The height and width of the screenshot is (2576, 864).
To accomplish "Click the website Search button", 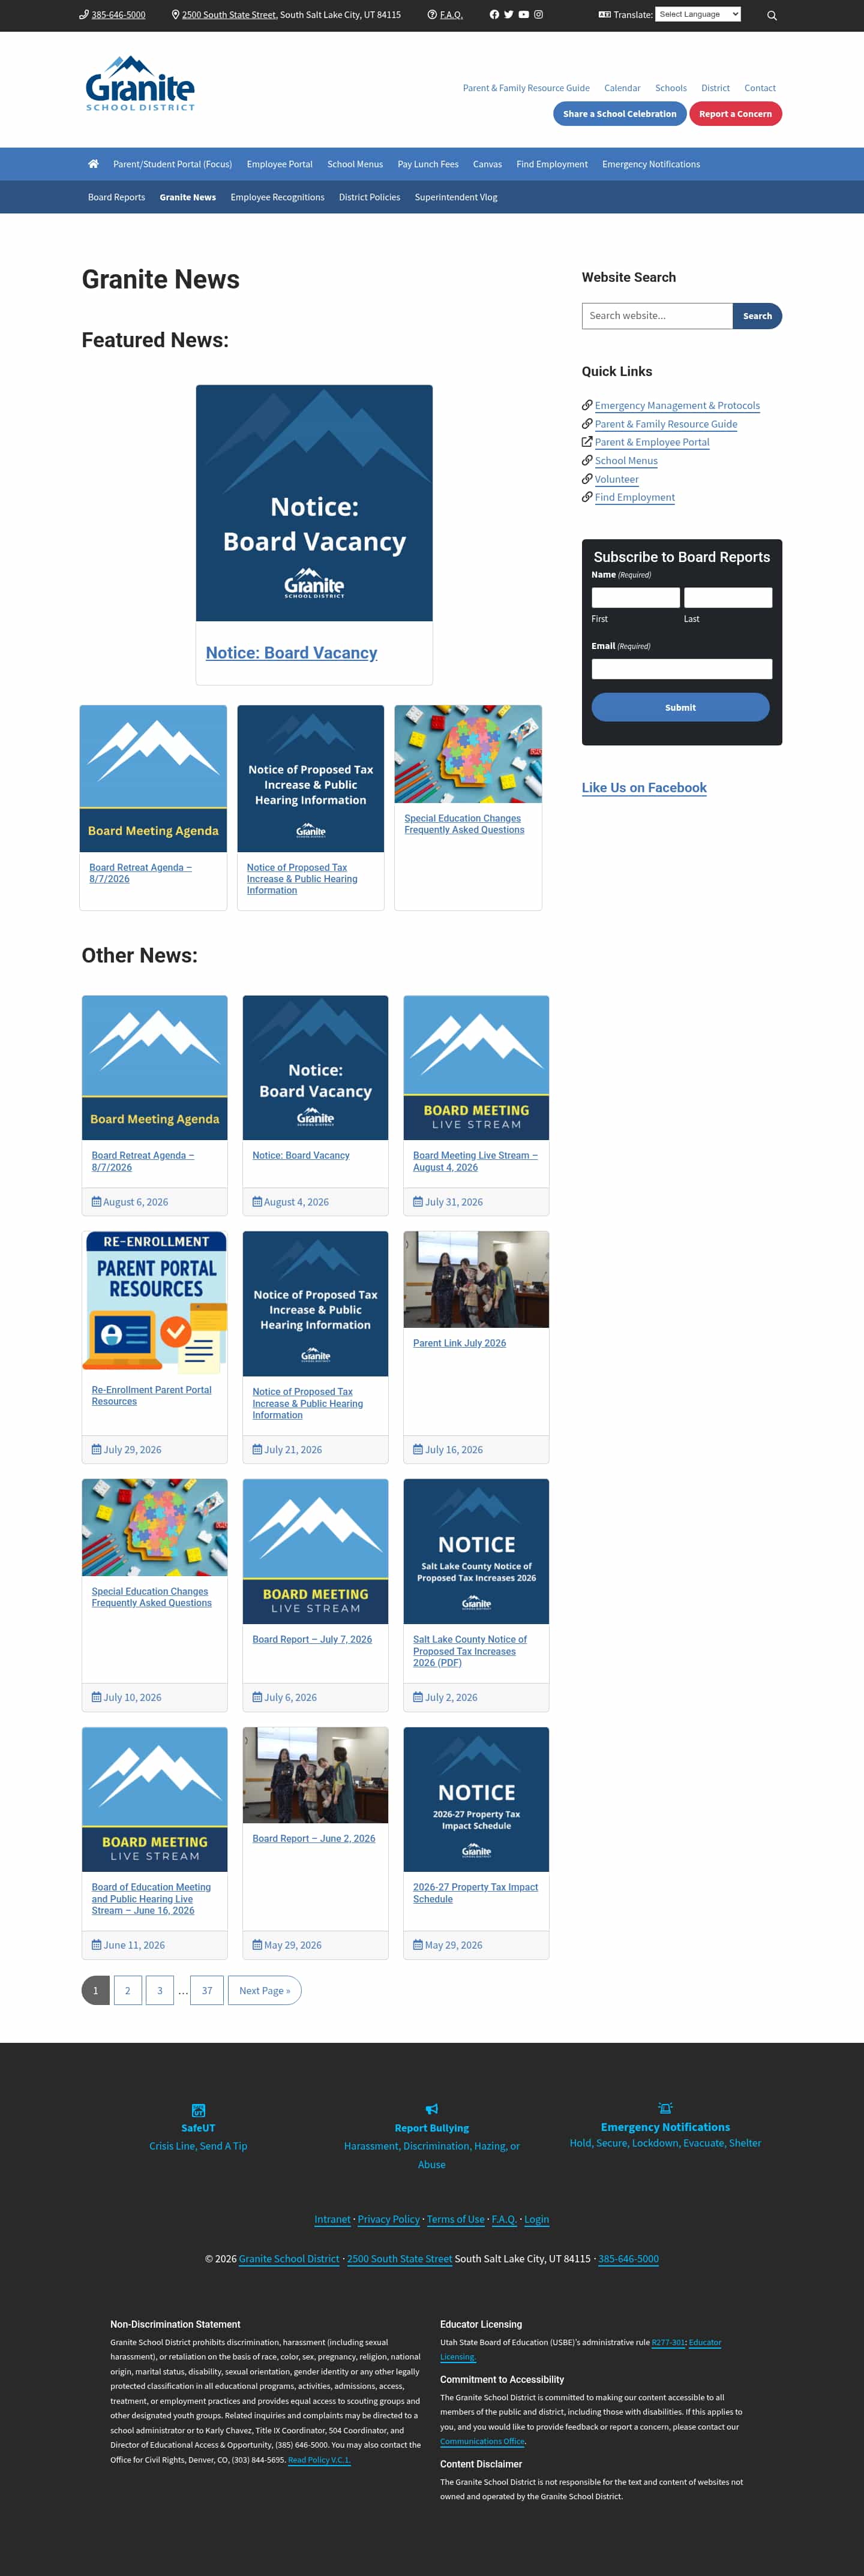I will pos(757,316).
